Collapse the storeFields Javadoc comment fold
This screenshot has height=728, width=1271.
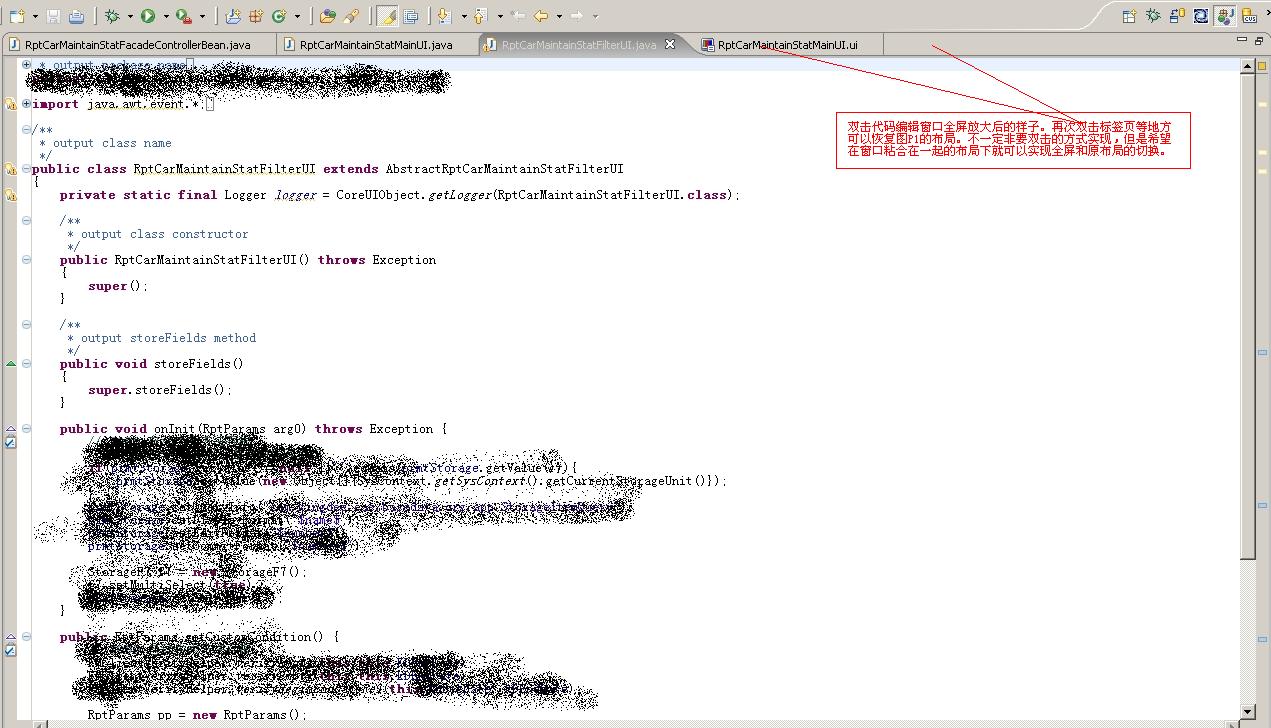click(x=26, y=325)
